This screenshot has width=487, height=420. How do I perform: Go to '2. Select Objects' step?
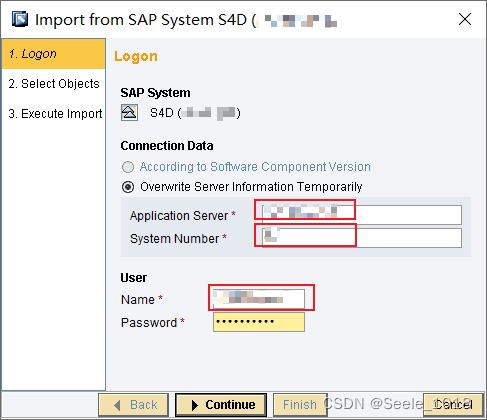click(54, 84)
